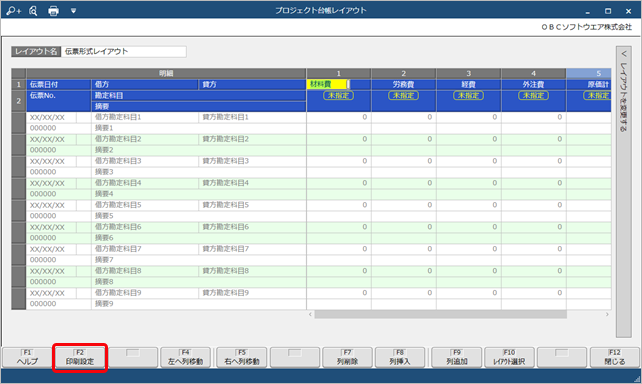Click the 摘要 header cell

(199, 106)
